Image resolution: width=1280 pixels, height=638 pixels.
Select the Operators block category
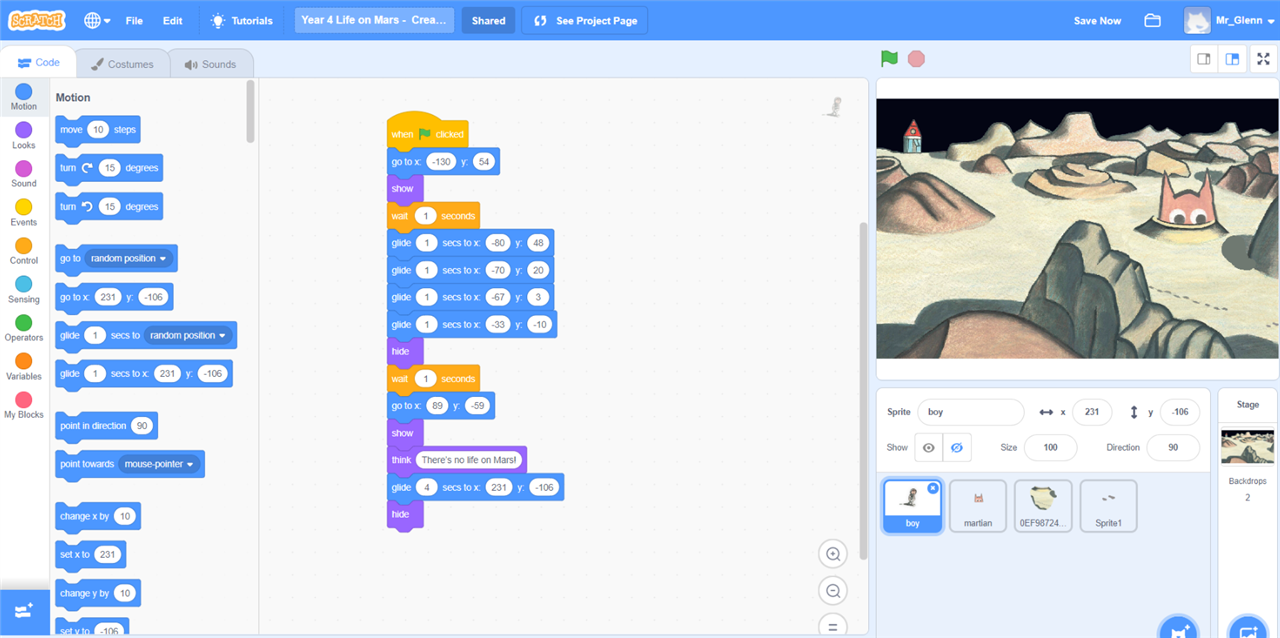click(24, 328)
